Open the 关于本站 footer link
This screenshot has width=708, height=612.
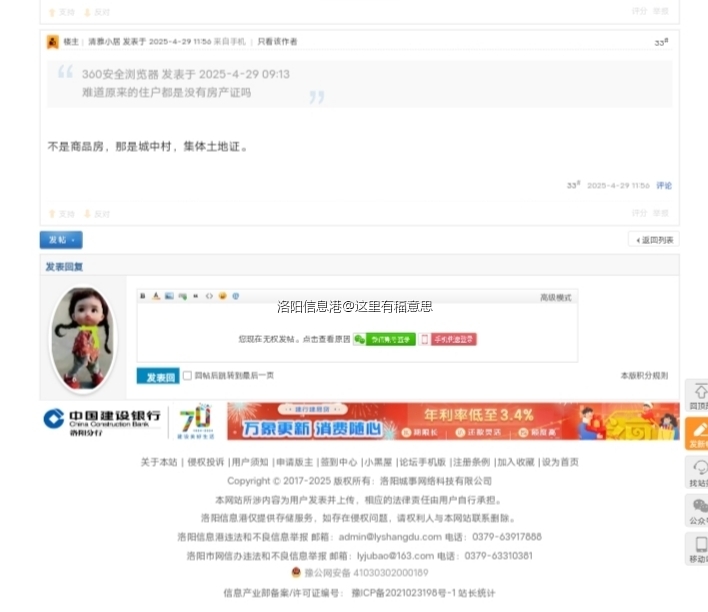(158, 462)
